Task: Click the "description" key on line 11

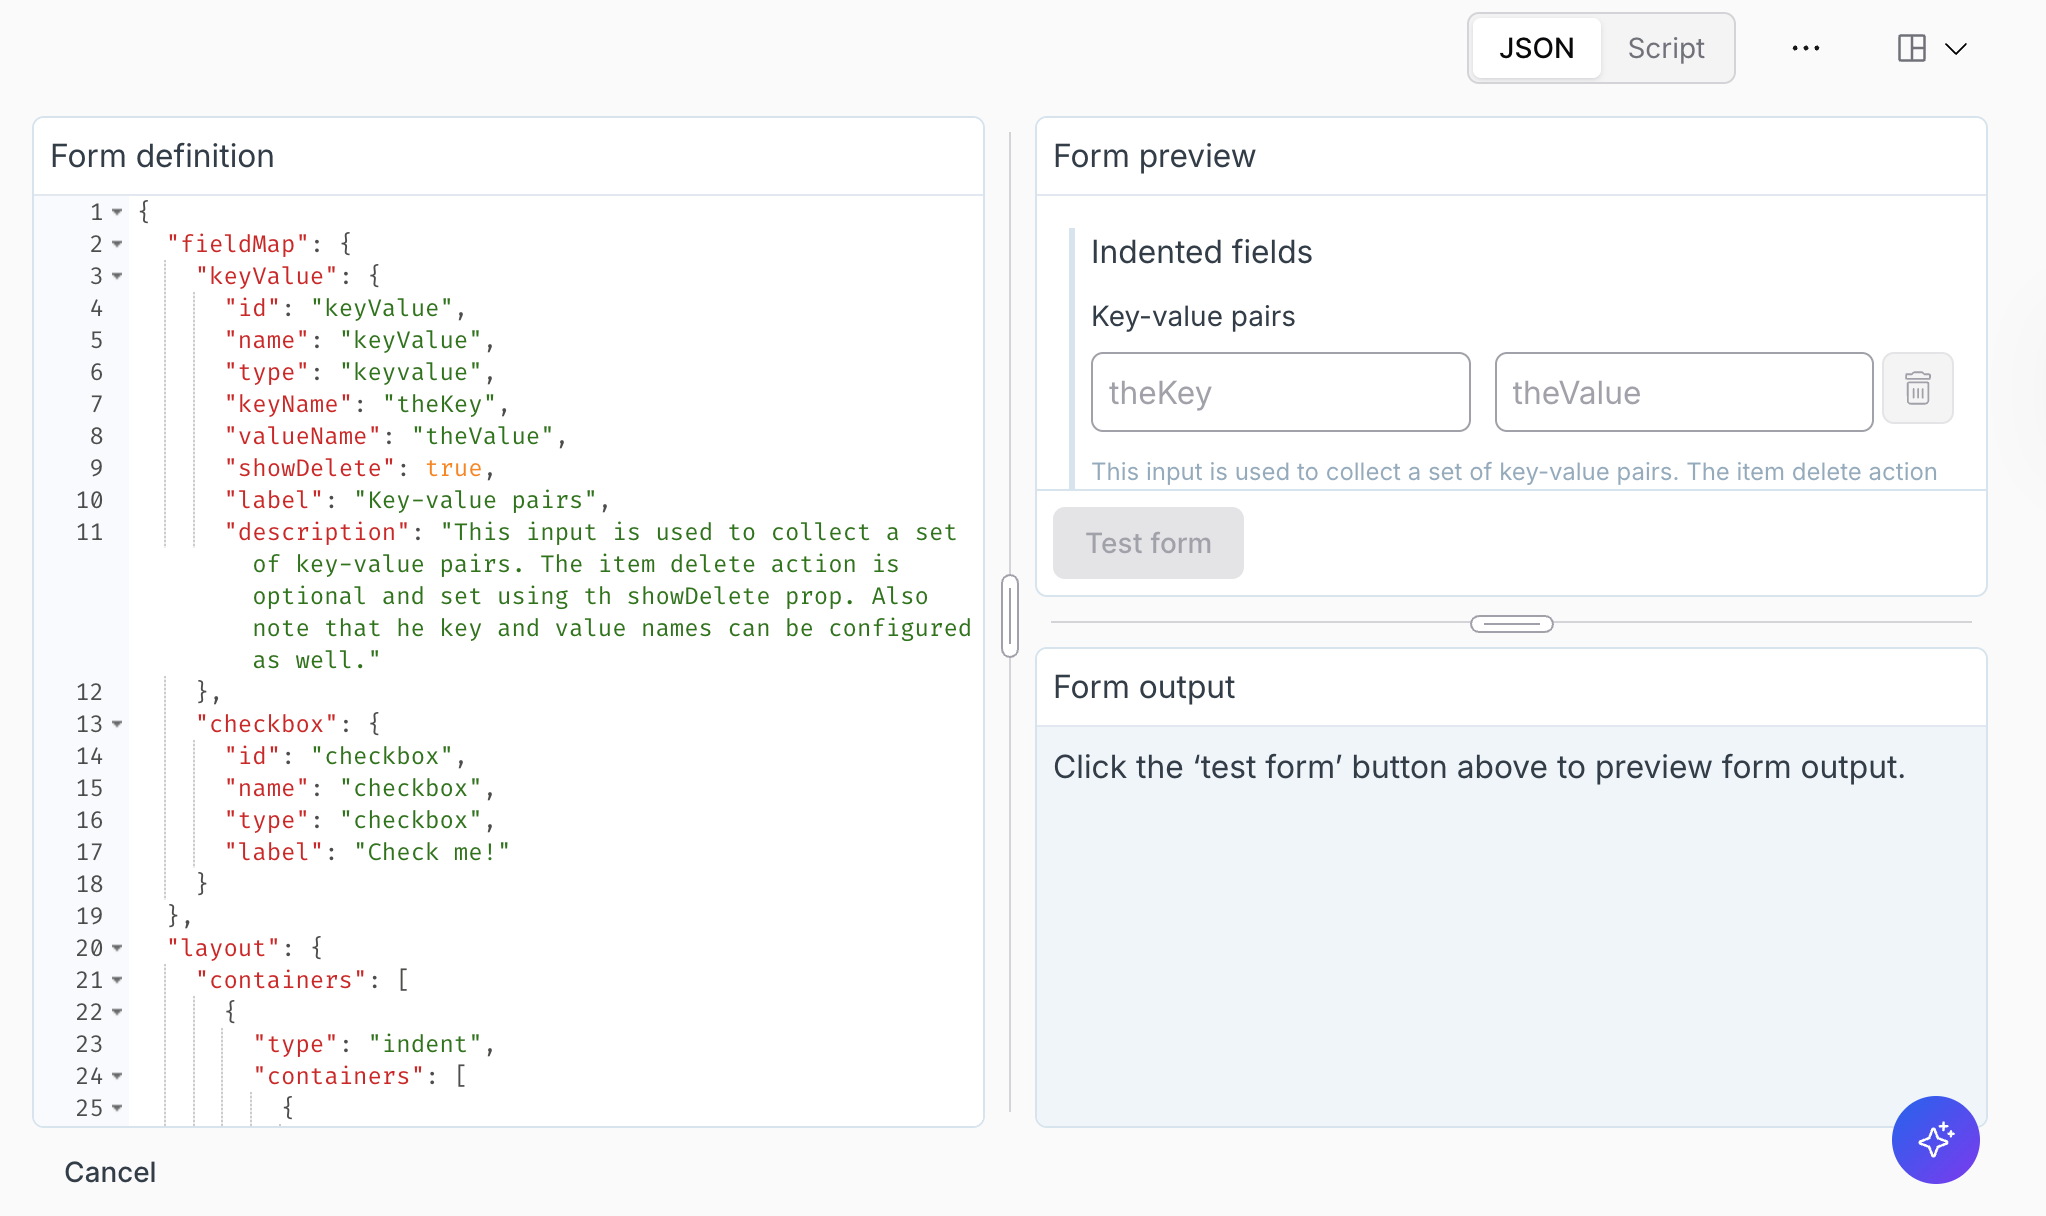Action: pyautogui.click(x=318, y=532)
